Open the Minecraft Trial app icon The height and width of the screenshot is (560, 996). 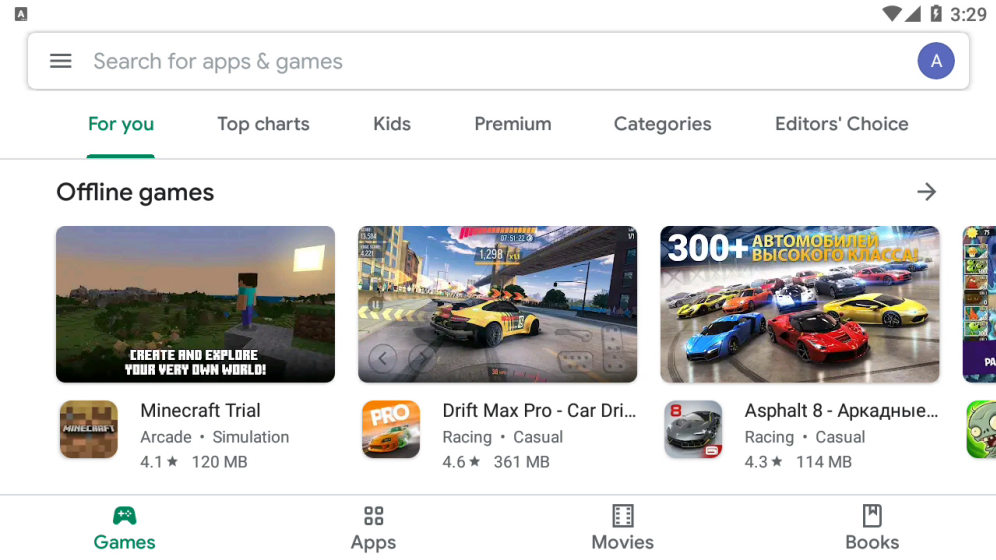pos(89,430)
